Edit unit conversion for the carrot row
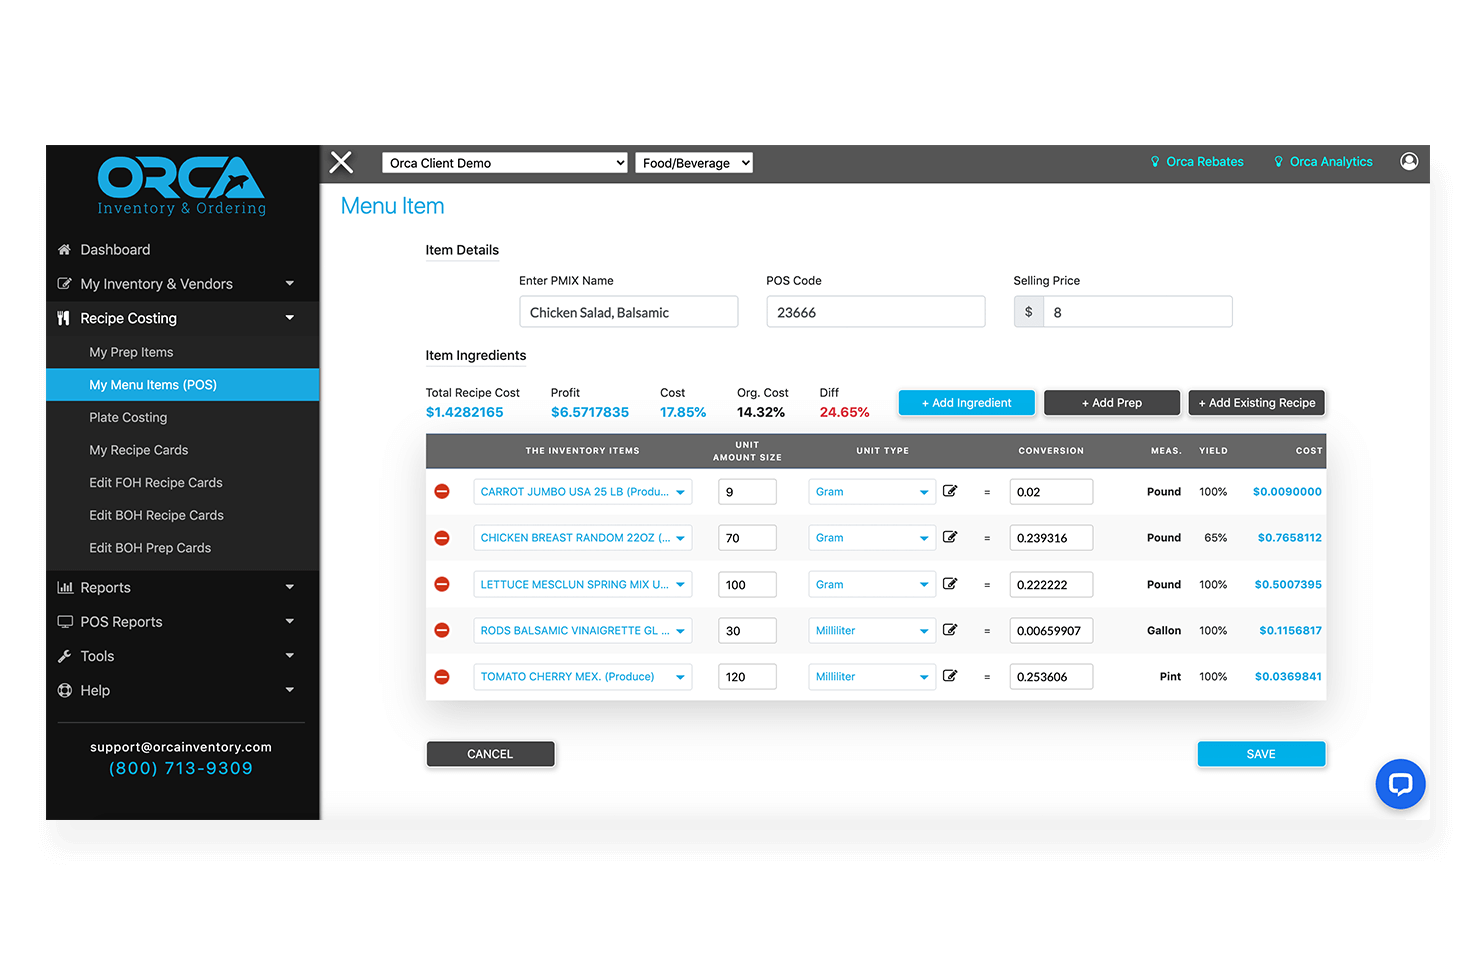 pyautogui.click(x=950, y=491)
